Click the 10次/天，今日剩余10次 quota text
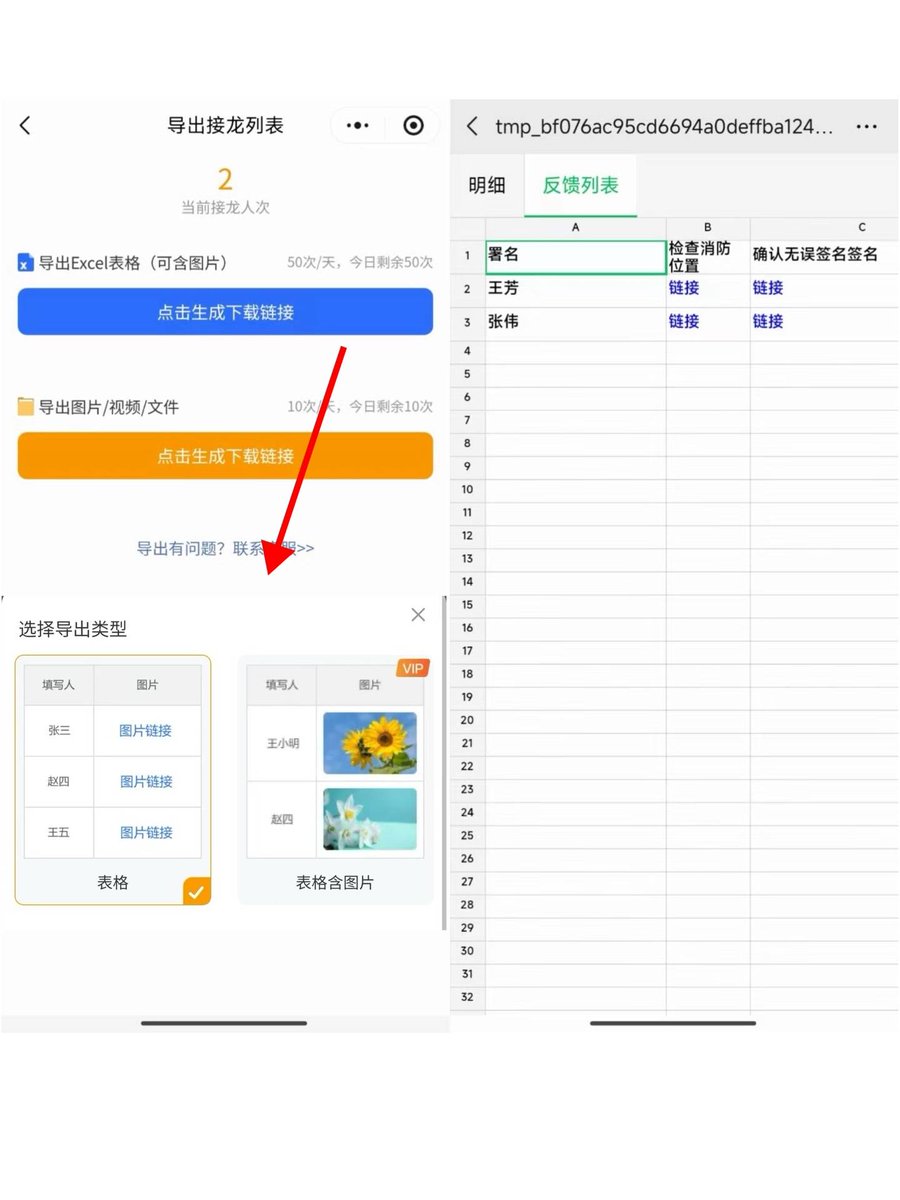The image size is (900, 1200). click(360, 407)
